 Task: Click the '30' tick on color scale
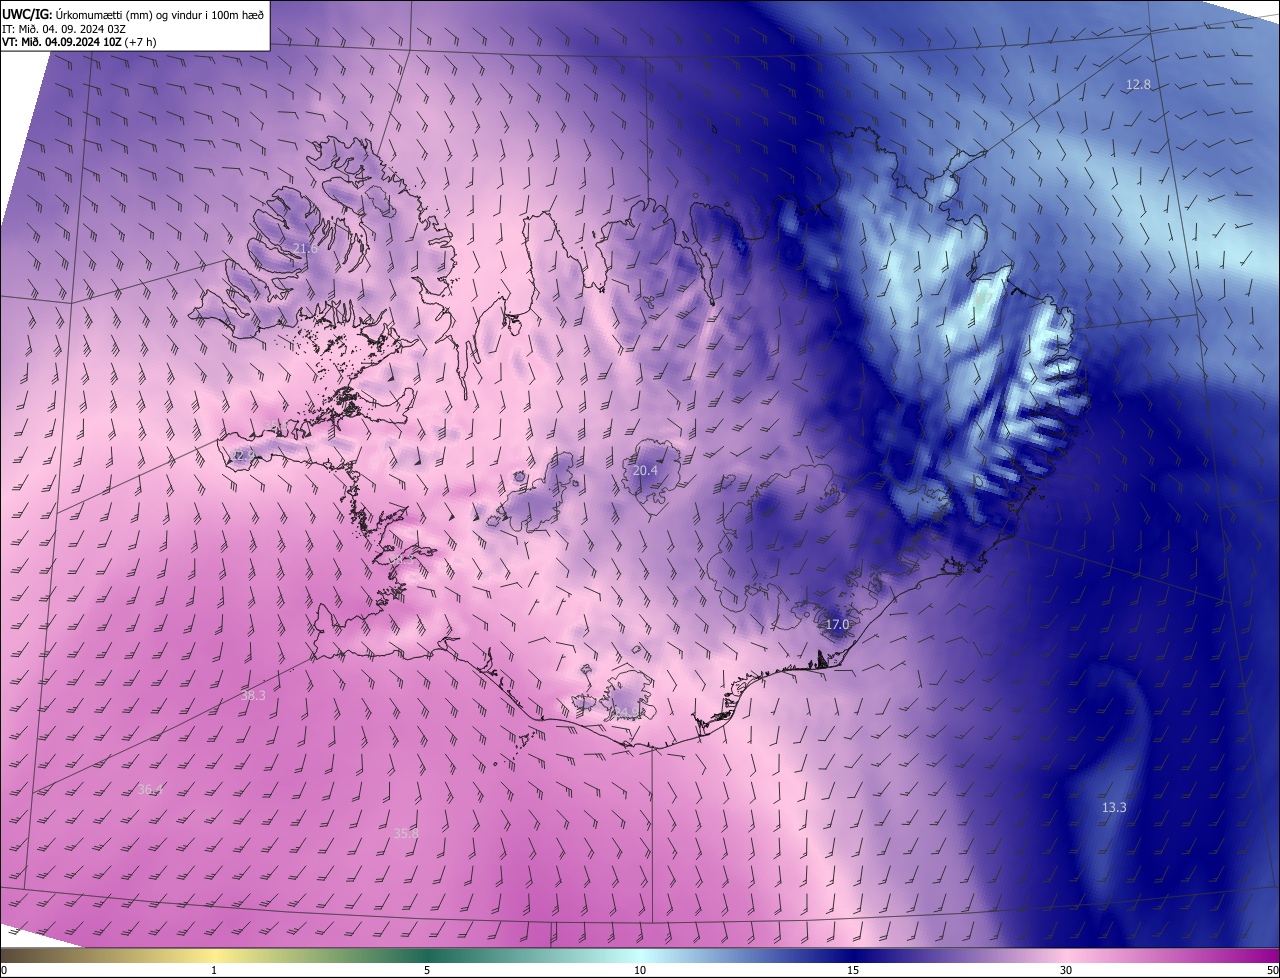[x=1066, y=970]
